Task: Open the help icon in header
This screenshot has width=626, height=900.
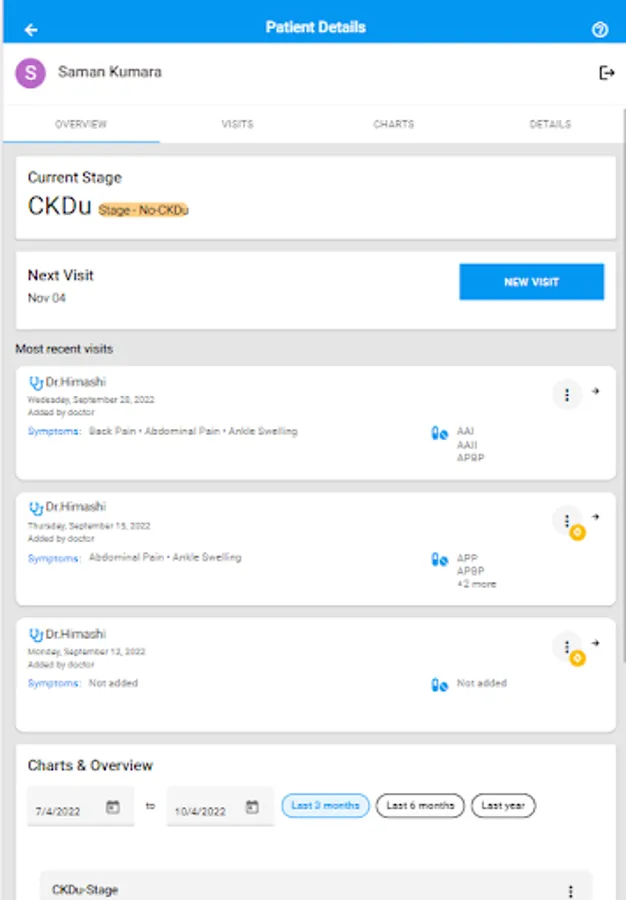Action: pos(600,30)
